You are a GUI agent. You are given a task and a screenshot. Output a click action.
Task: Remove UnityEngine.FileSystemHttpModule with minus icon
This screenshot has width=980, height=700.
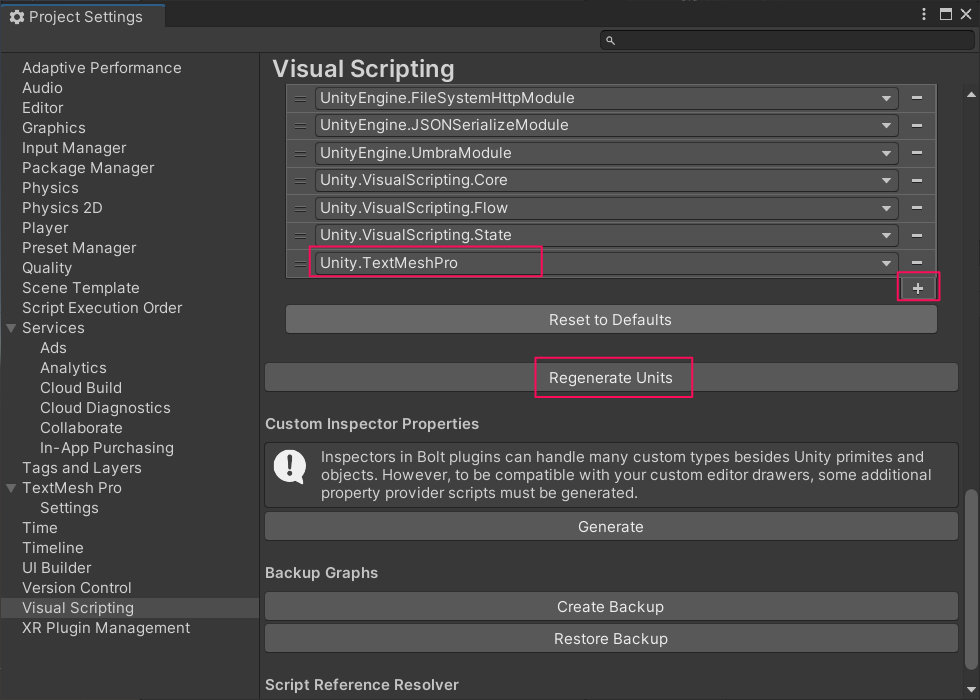pos(917,98)
